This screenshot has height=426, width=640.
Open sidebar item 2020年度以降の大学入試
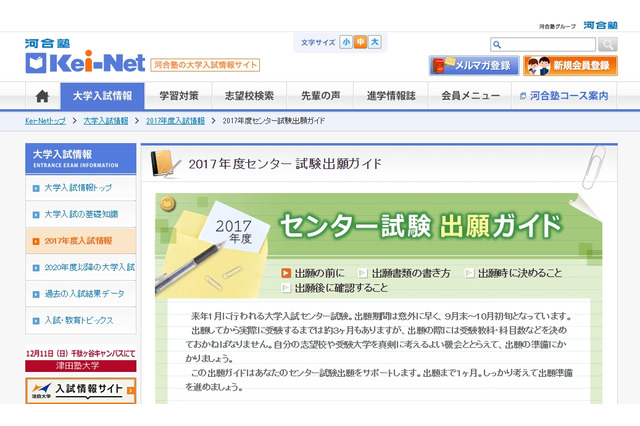[x=81, y=268]
